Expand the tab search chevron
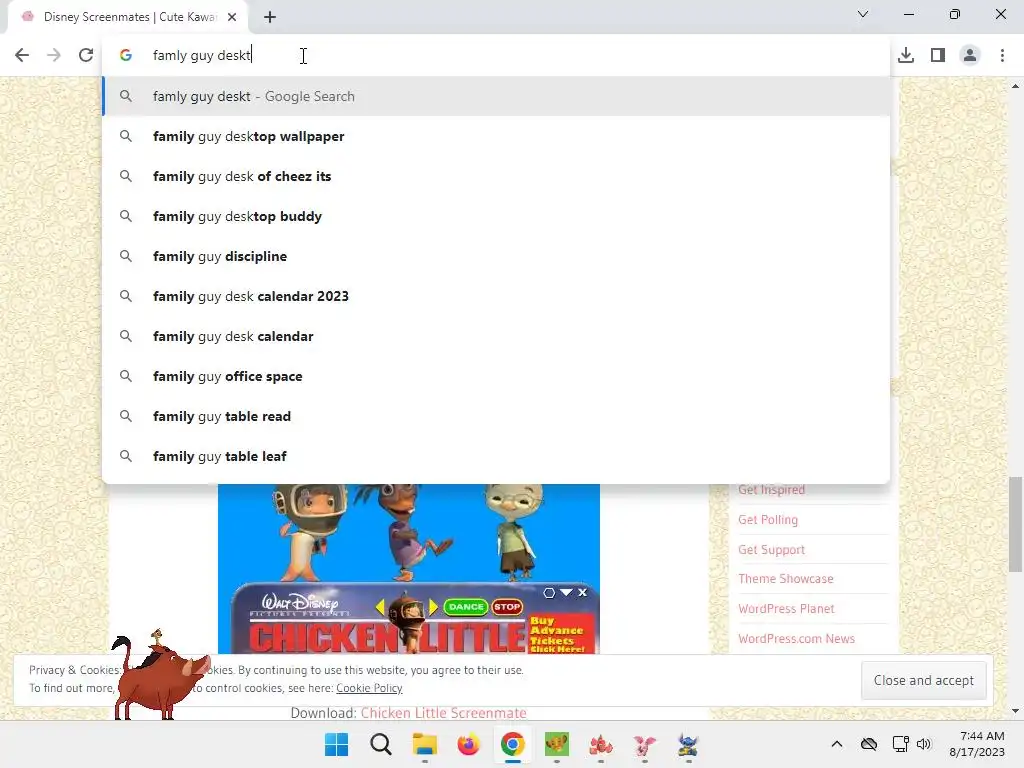 click(863, 14)
